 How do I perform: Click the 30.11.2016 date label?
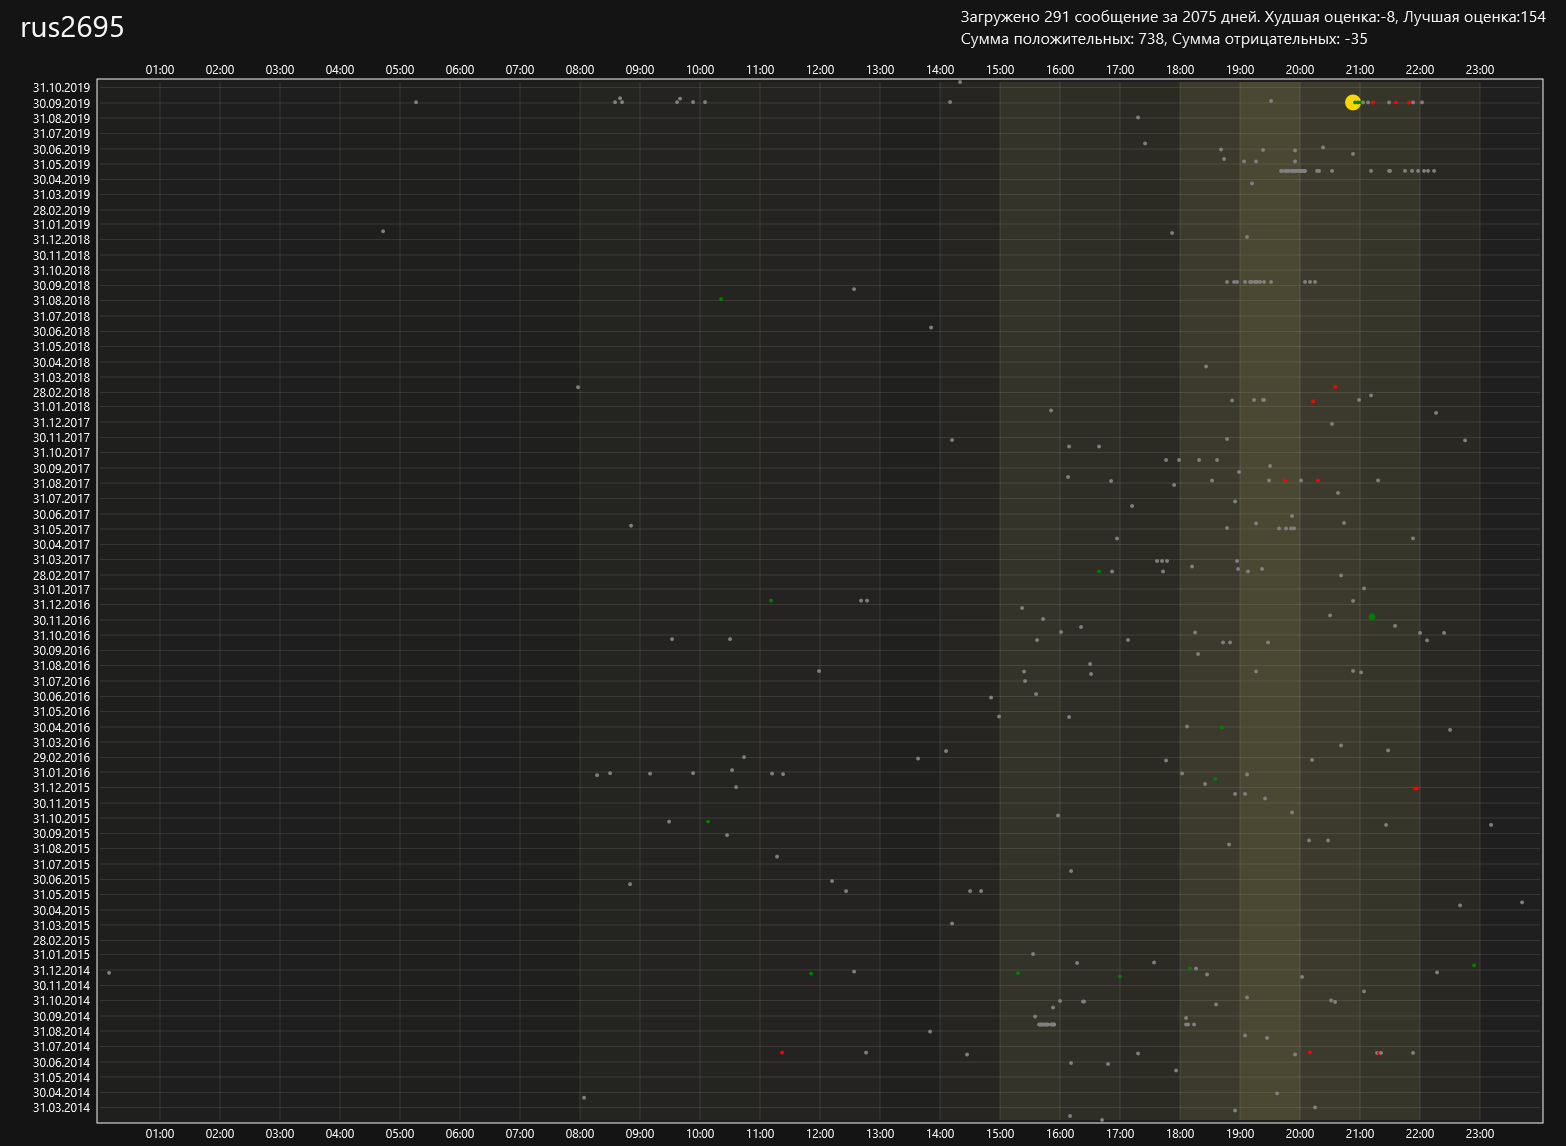61,621
